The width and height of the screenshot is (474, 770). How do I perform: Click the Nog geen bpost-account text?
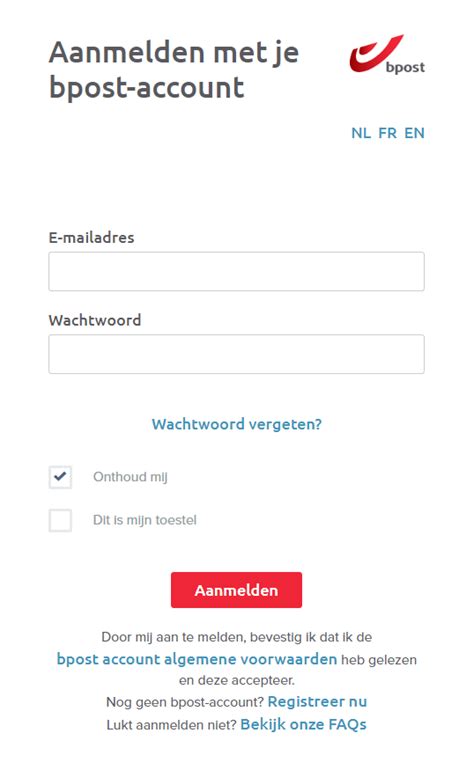(185, 702)
